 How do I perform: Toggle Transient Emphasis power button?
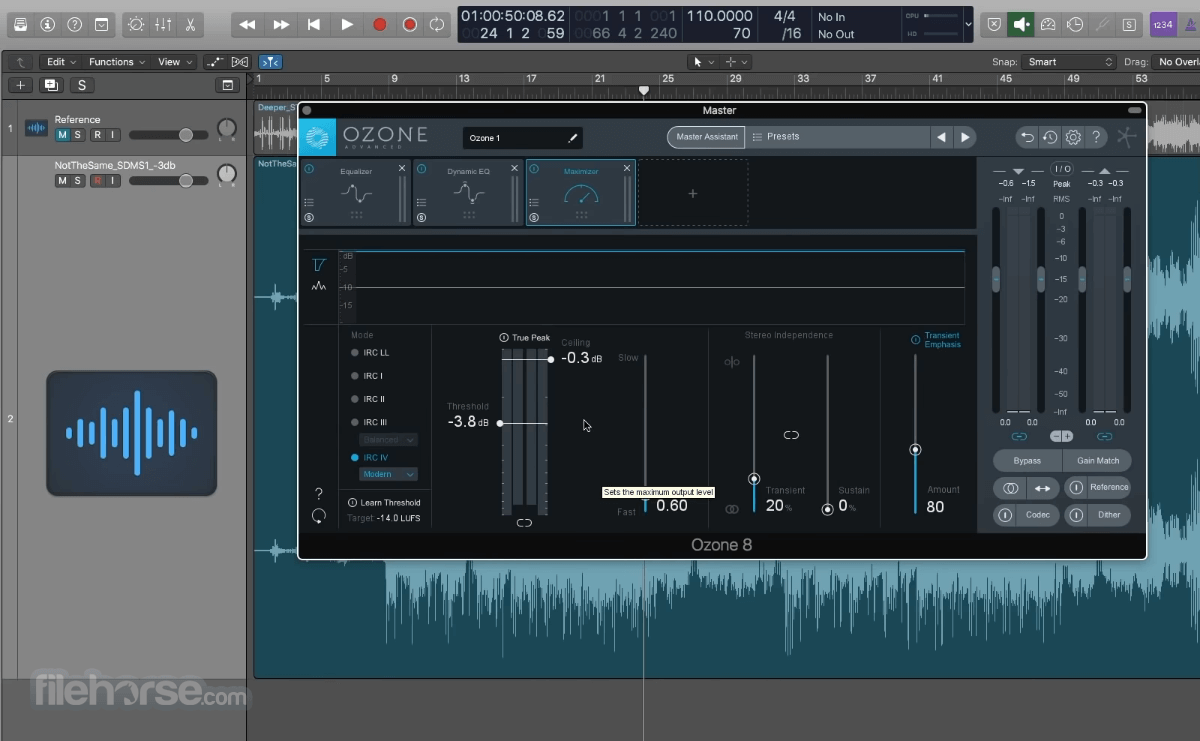click(915, 340)
